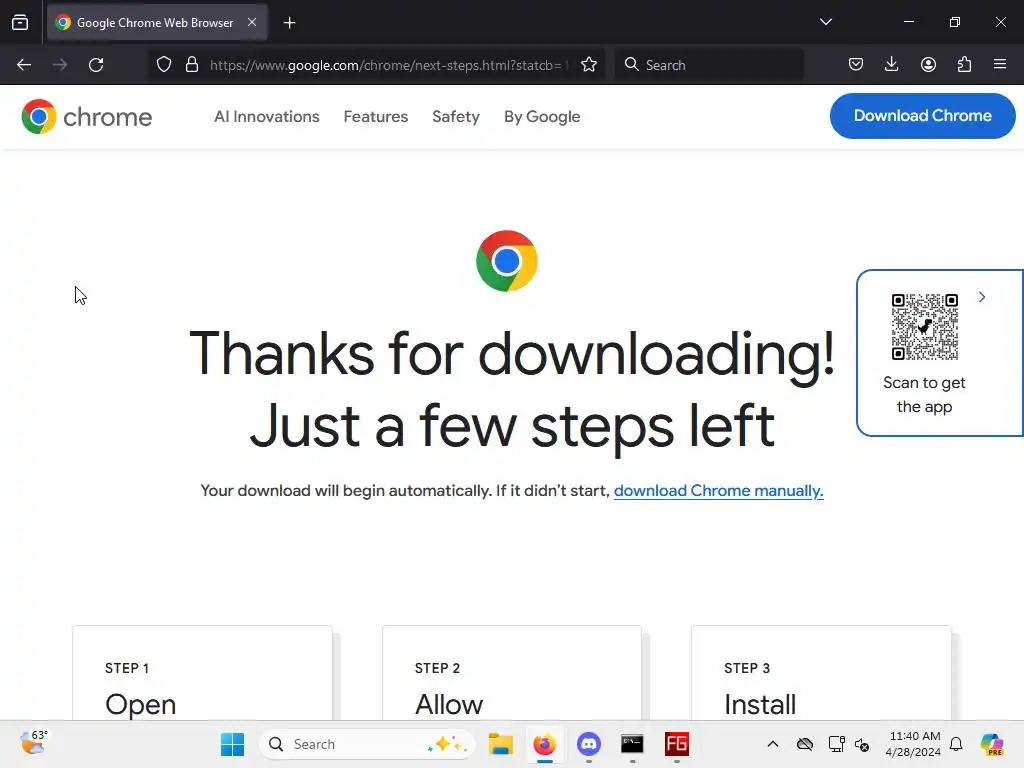Viewport: 1024px width, 768px height.
Task: Open the network display tray icon
Action: [x=836, y=744]
